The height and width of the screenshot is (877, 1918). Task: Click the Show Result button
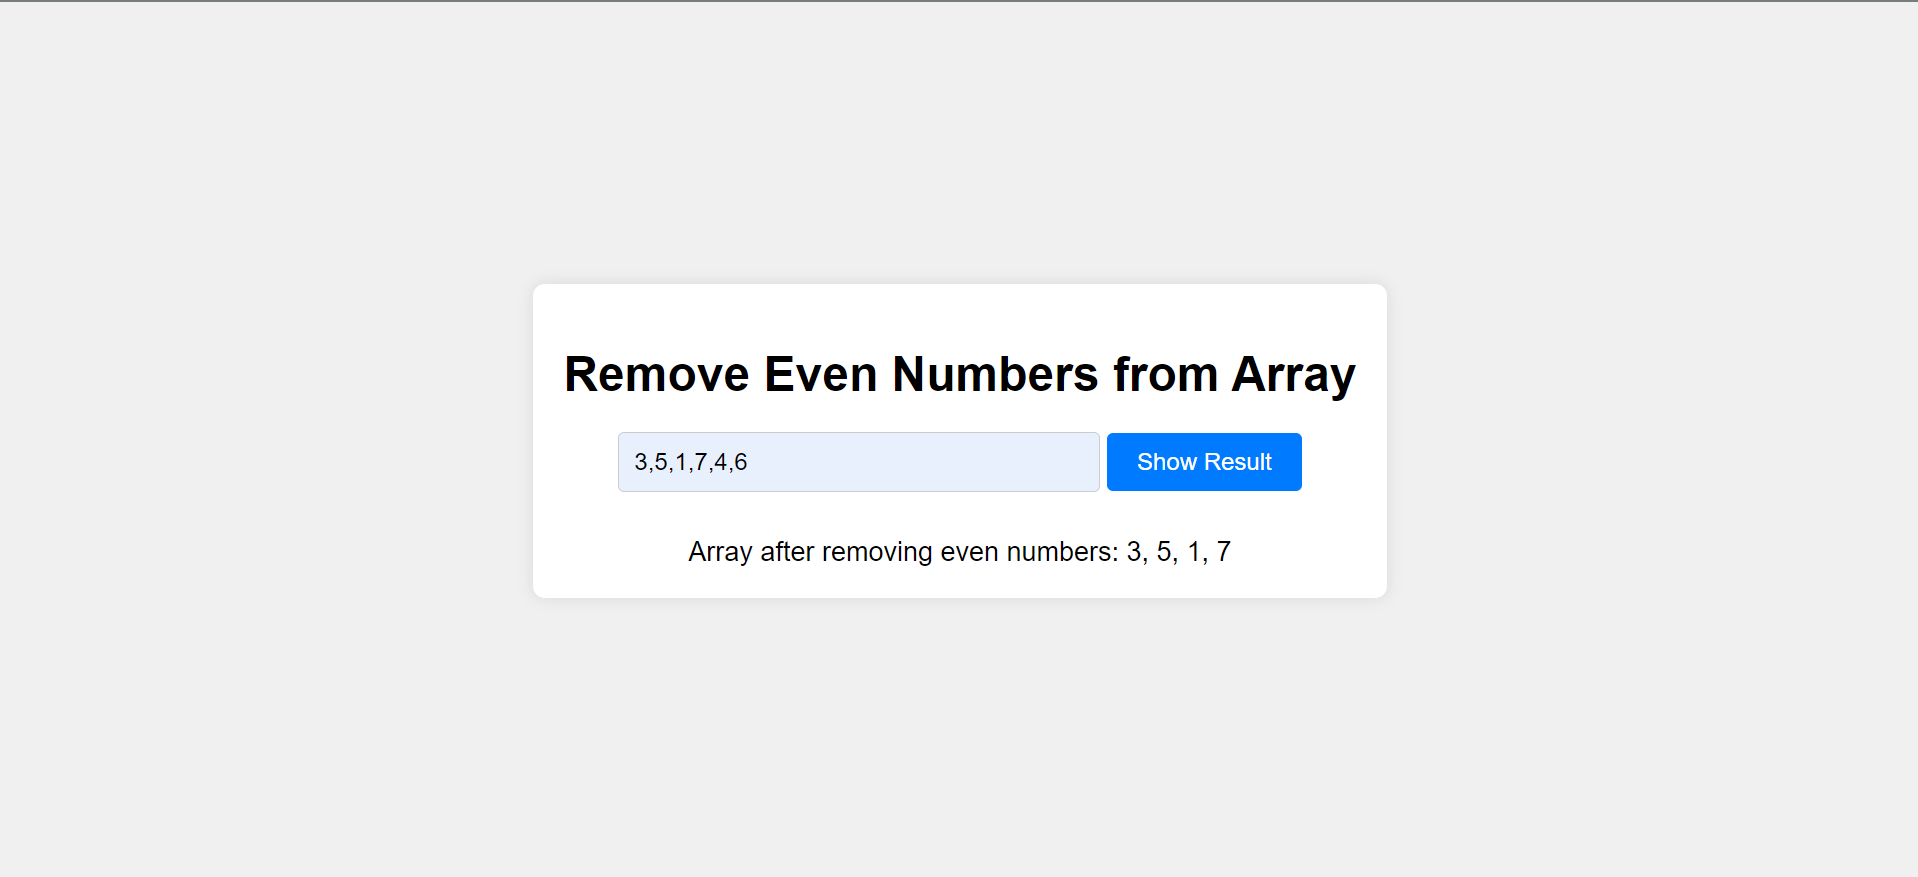point(1204,462)
